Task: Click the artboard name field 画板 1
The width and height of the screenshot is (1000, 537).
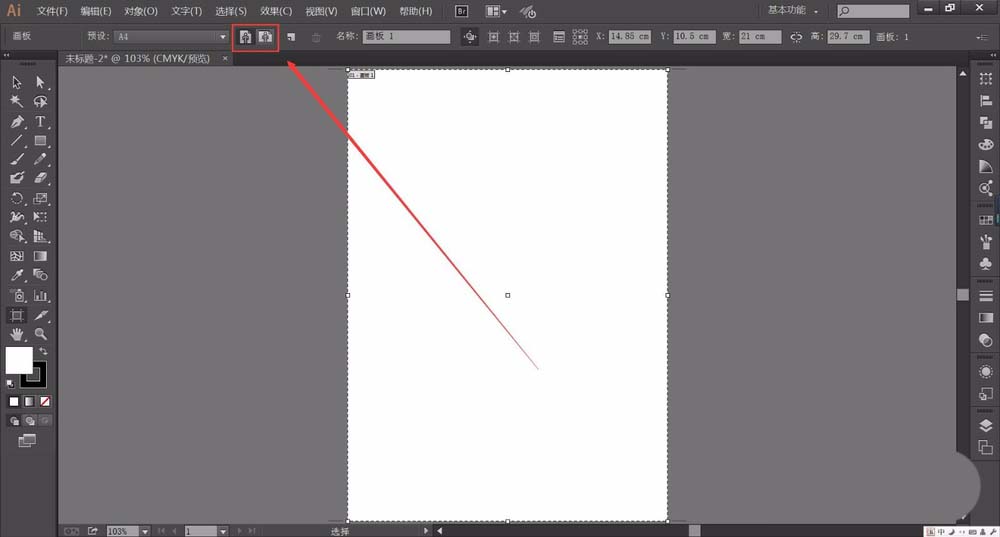Action: pyautogui.click(x=406, y=37)
